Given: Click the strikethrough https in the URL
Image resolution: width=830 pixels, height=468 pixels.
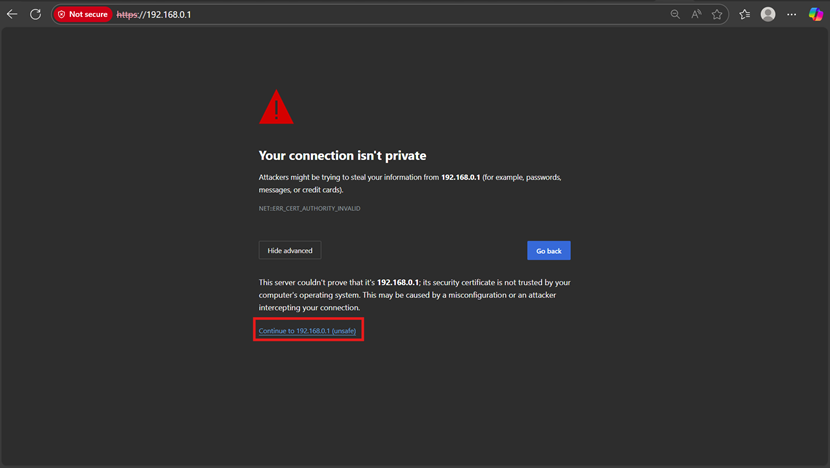Looking at the screenshot, I should 126,15.
